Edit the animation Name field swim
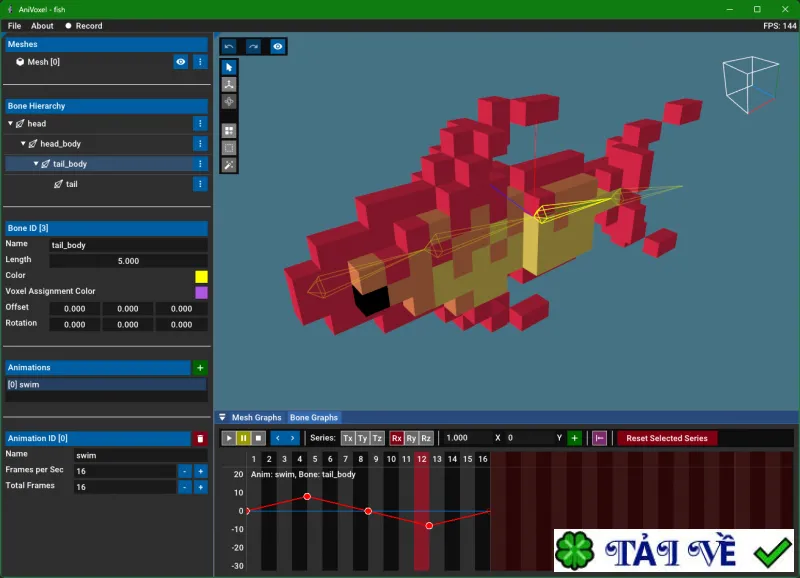This screenshot has height=578, width=800. (x=141, y=455)
